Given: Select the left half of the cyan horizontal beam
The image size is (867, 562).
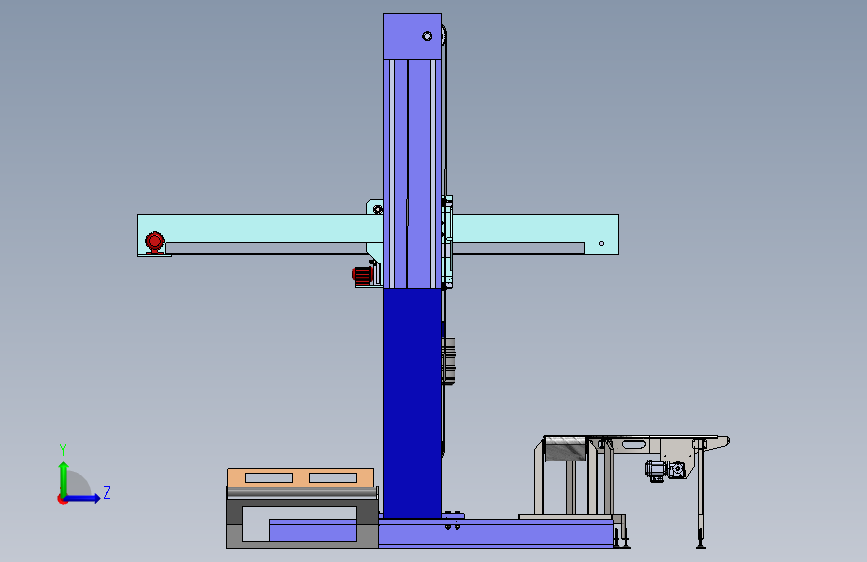Looking at the screenshot, I should pos(260,228).
